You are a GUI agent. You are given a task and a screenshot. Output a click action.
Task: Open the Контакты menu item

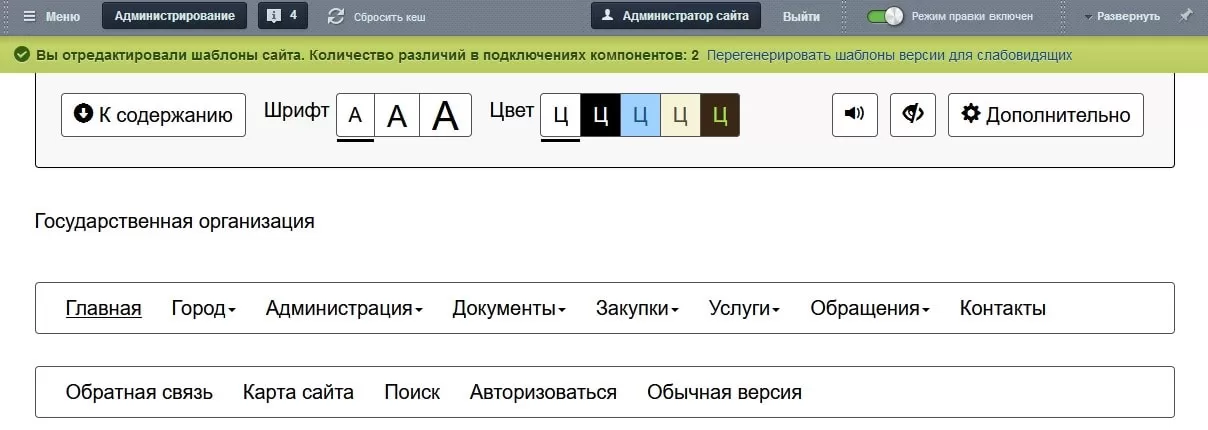[x=1003, y=308]
